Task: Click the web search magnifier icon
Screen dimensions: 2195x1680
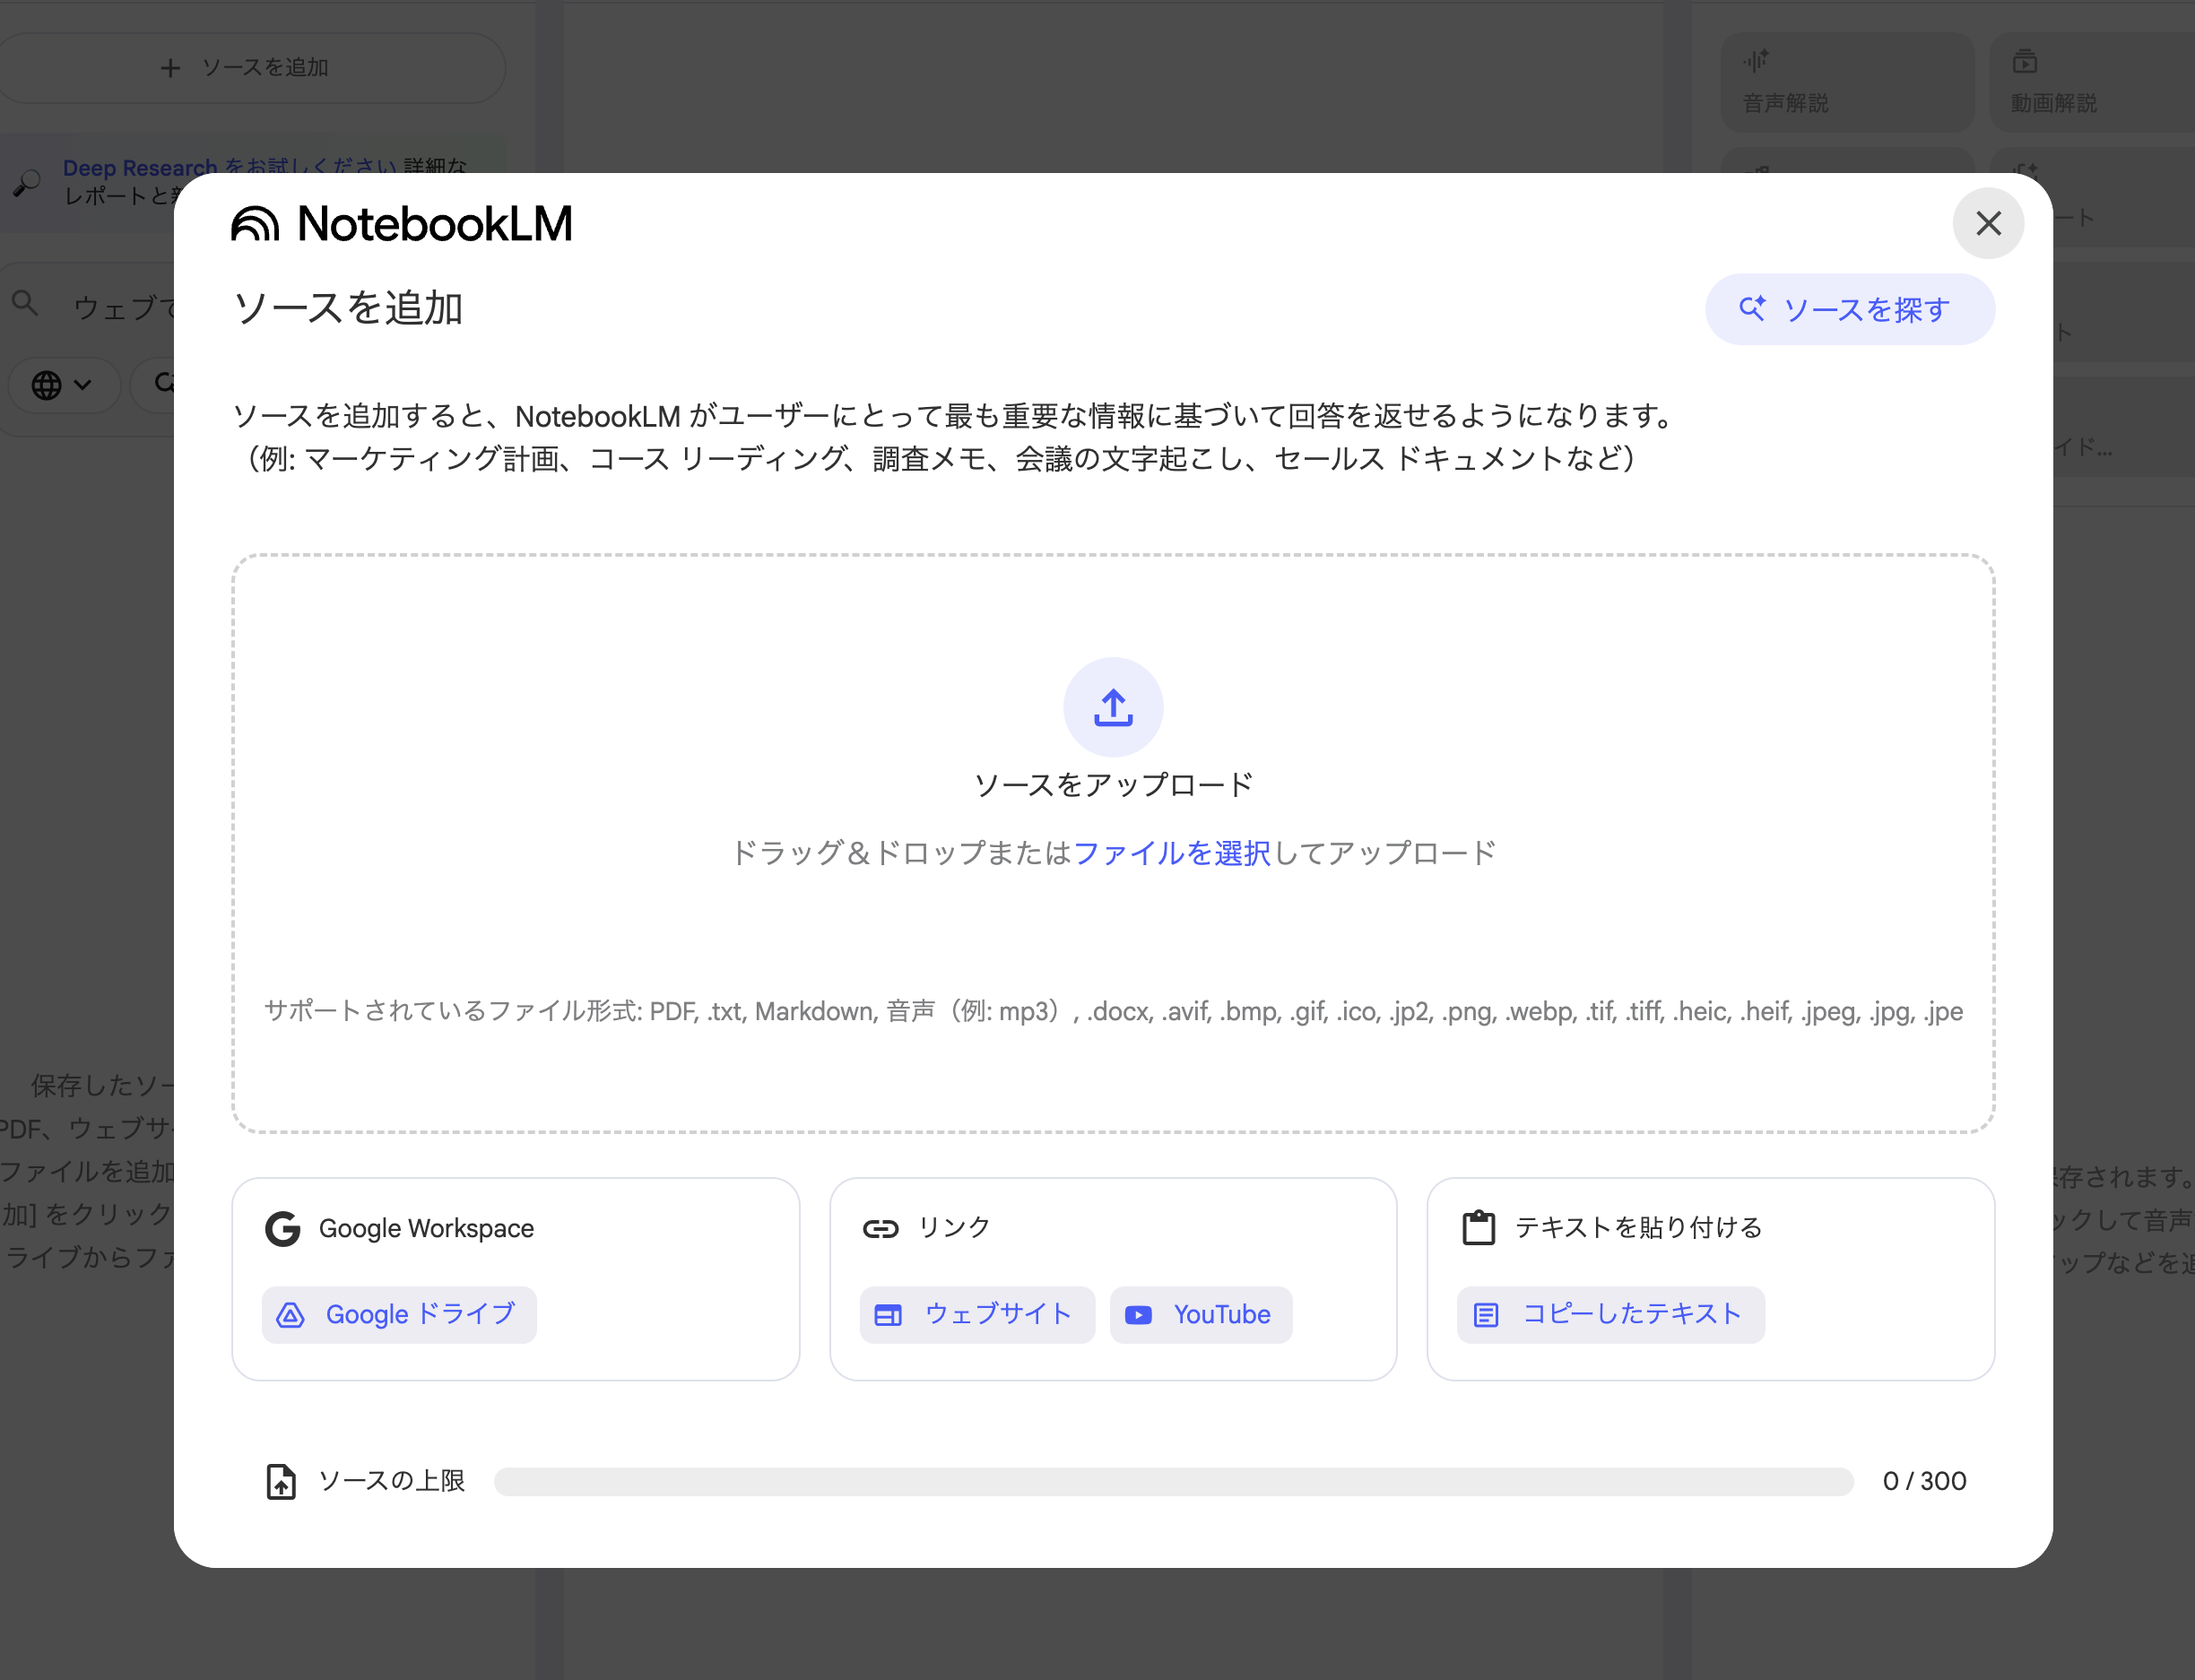Action: click(25, 304)
